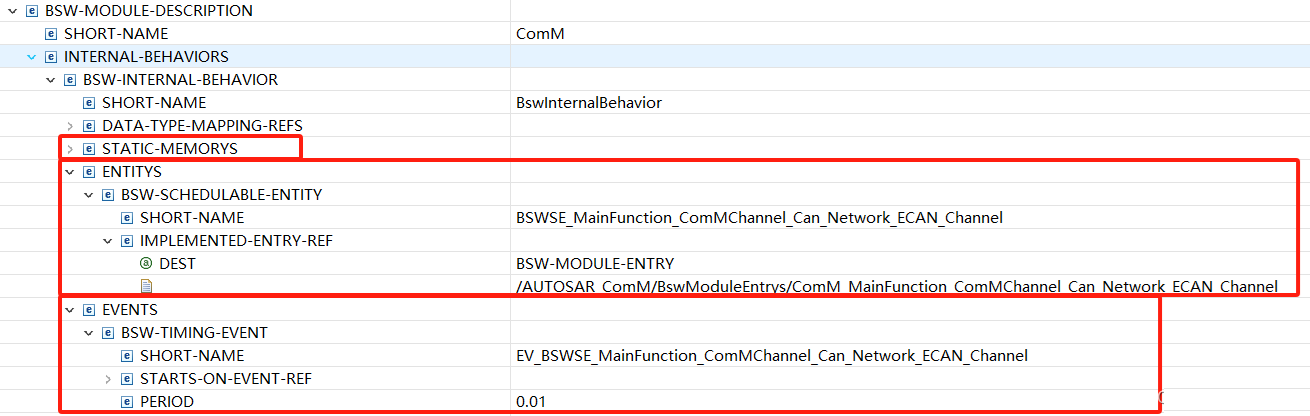Image resolution: width=1310 pixels, height=416 pixels.
Task: Click the text document icon below DEST
Action: 146,287
